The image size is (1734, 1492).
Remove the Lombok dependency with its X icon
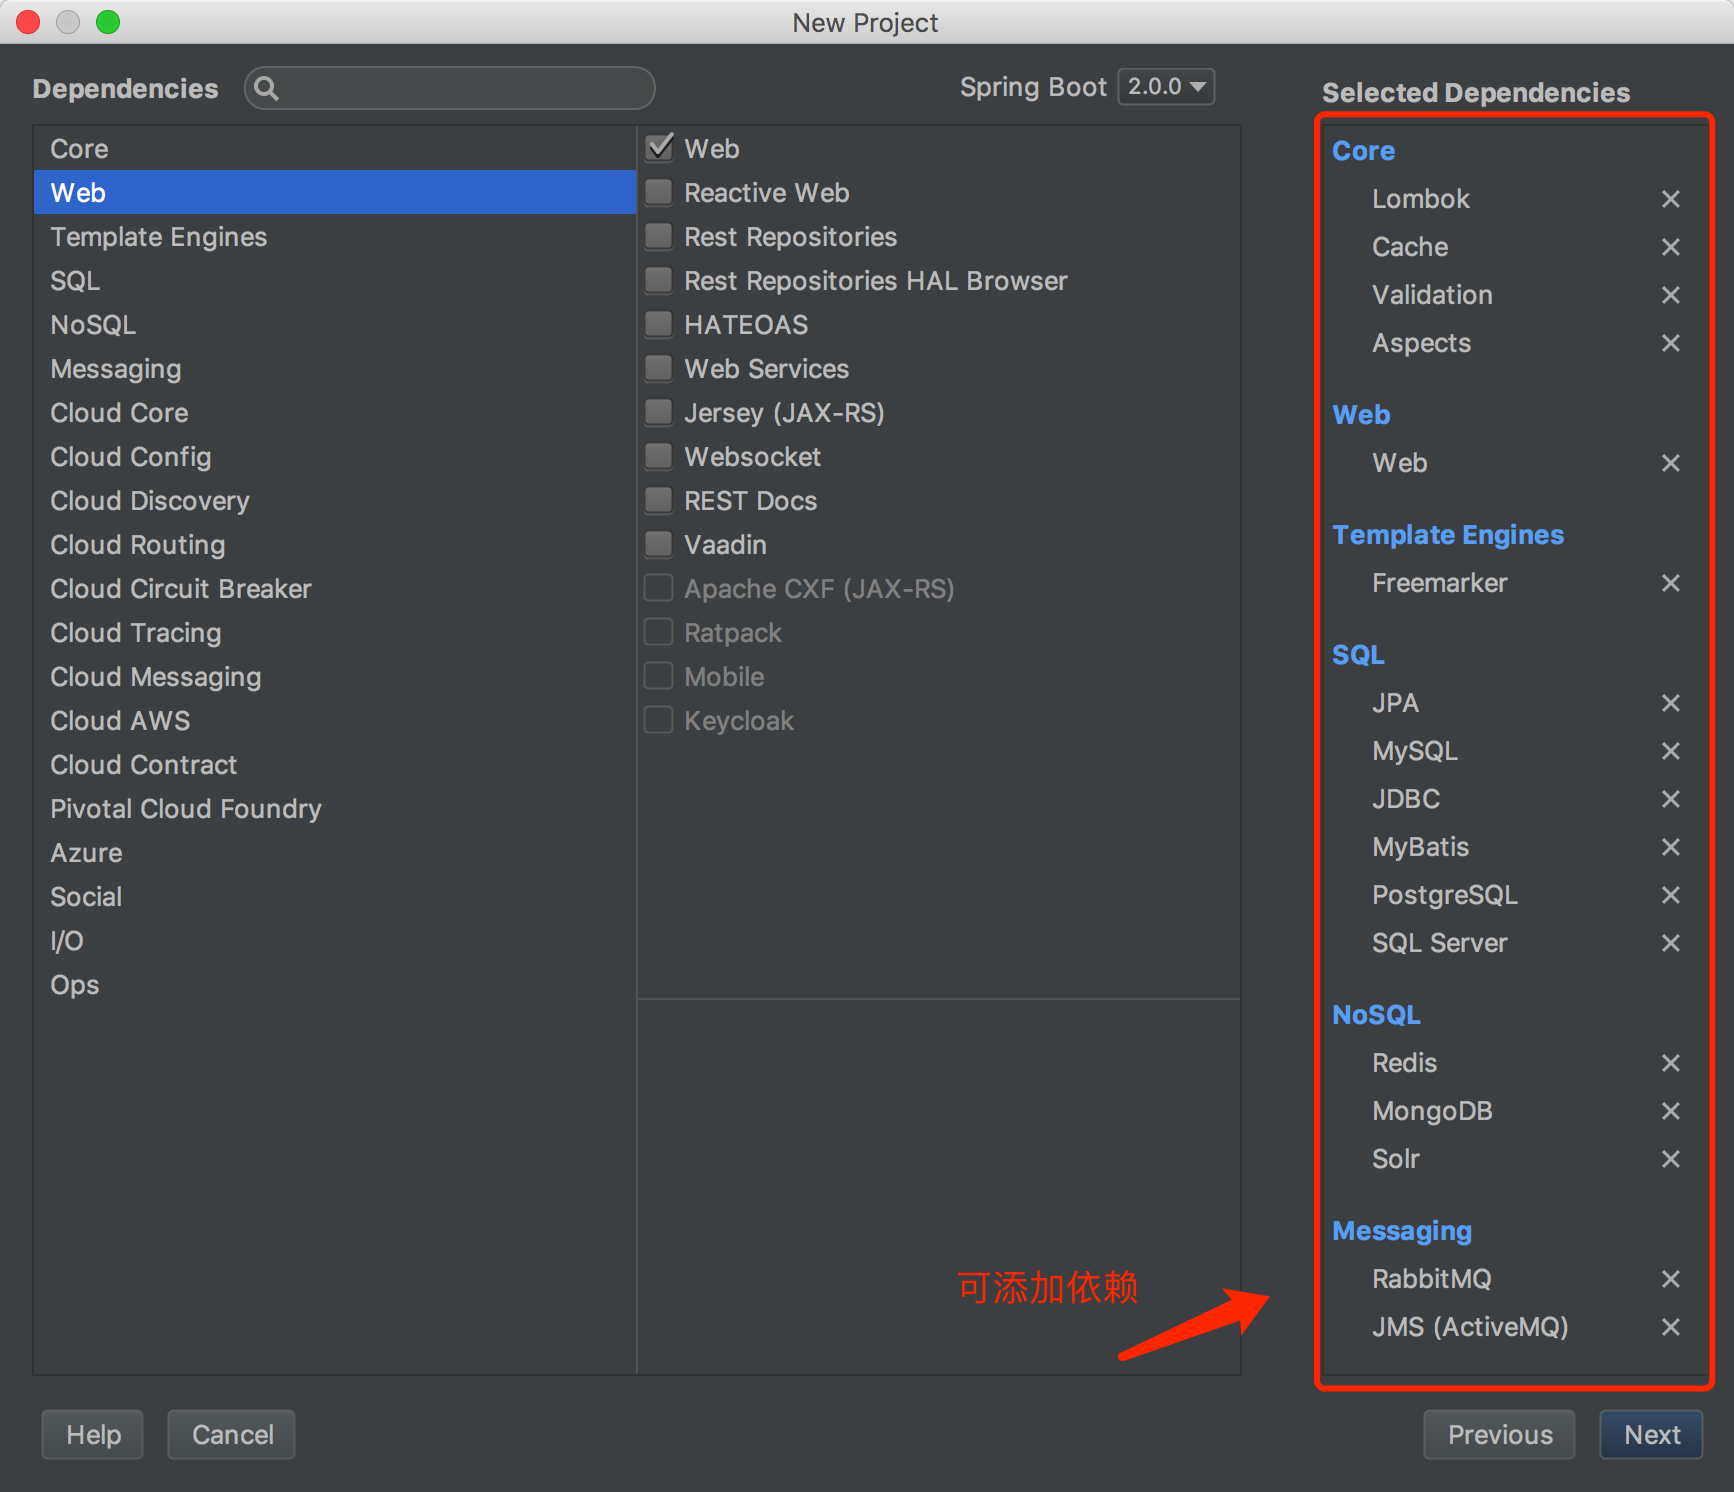pos(1670,199)
